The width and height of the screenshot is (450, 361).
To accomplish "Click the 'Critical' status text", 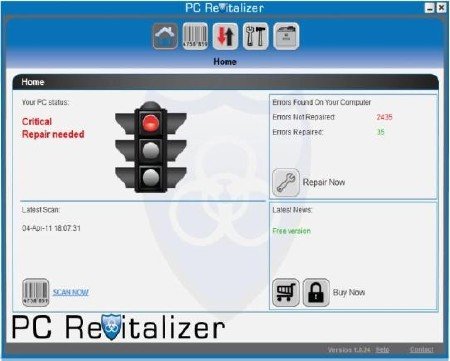I will [x=37, y=121].
